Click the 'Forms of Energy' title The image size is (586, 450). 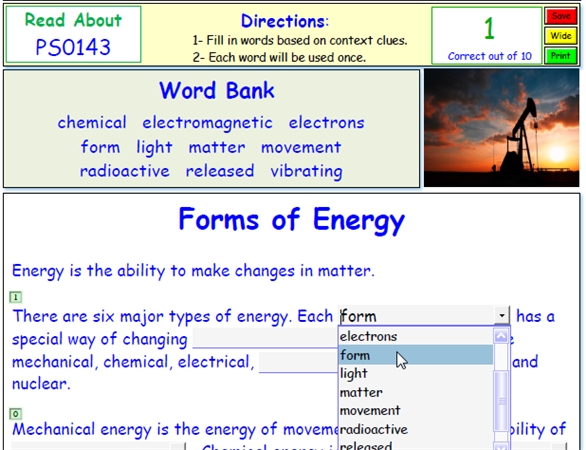click(x=292, y=220)
